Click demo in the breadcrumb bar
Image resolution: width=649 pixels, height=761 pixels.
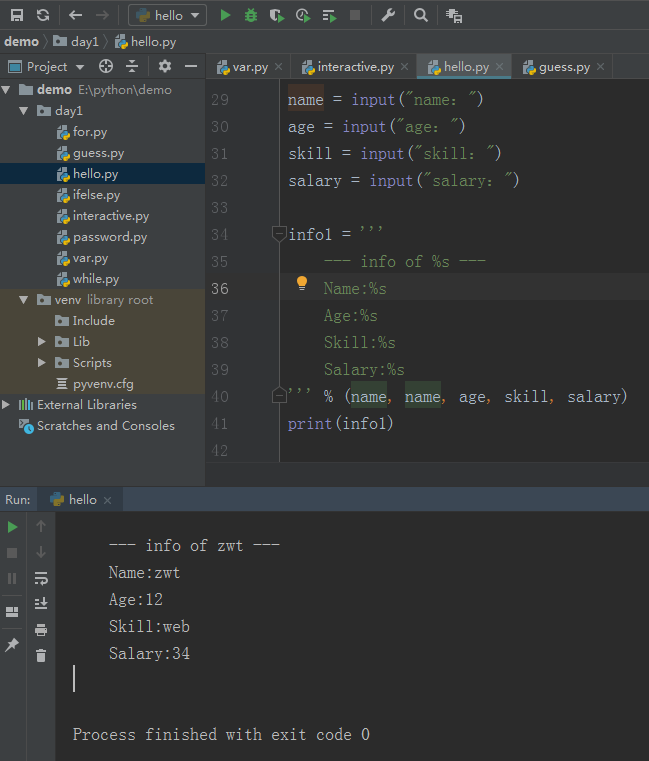(x=21, y=42)
